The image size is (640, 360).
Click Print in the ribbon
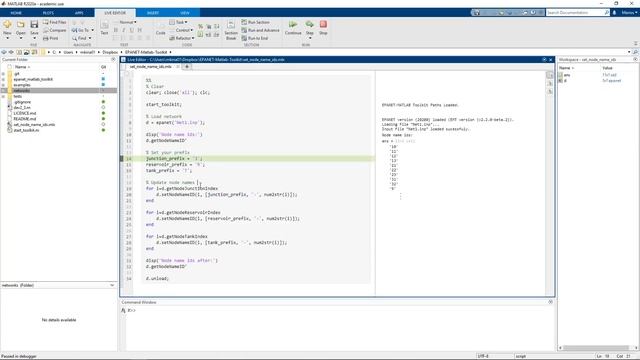click(51, 38)
